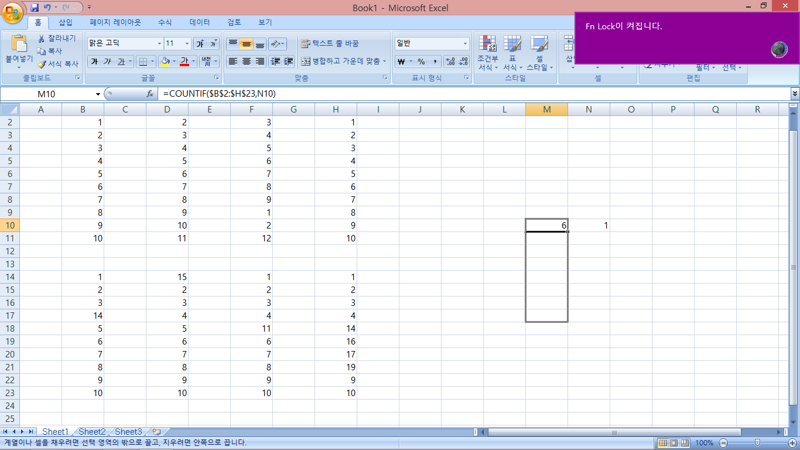
Task: Open the Office button menu
Action: click(12, 12)
